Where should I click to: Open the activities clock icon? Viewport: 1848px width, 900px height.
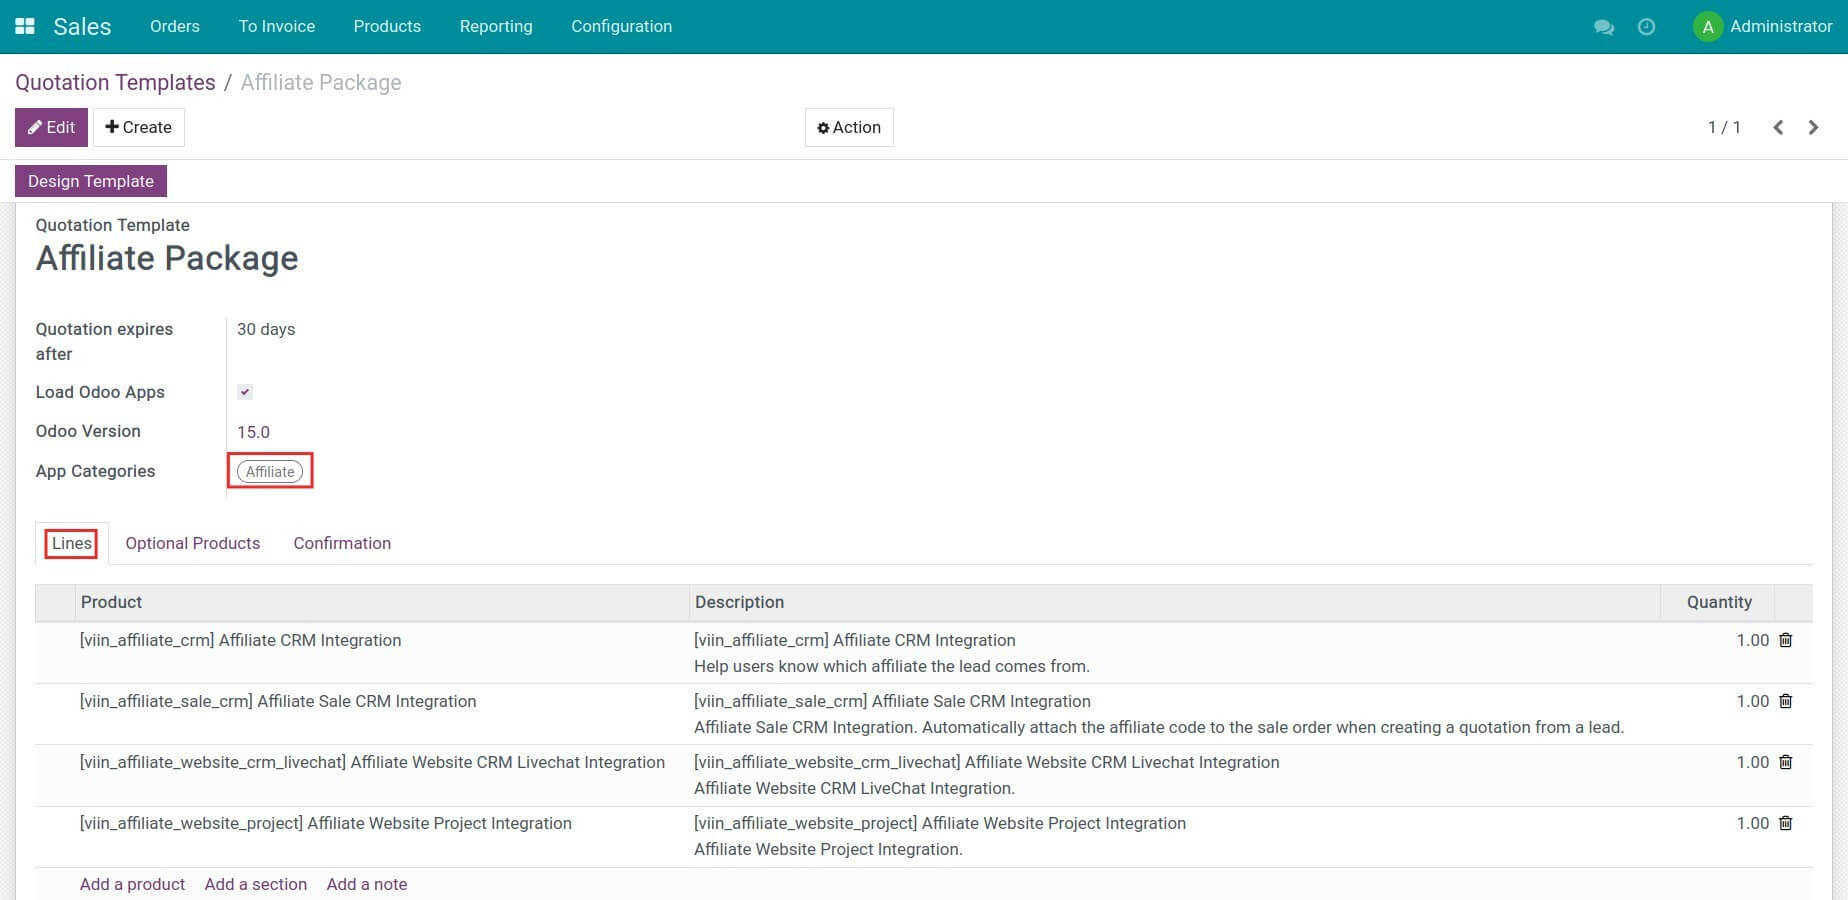click(1646, 27)
